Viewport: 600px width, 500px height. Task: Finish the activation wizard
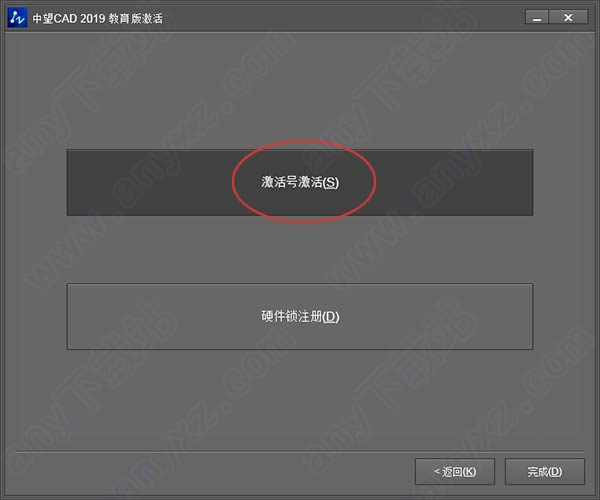(x=545, y=472)
